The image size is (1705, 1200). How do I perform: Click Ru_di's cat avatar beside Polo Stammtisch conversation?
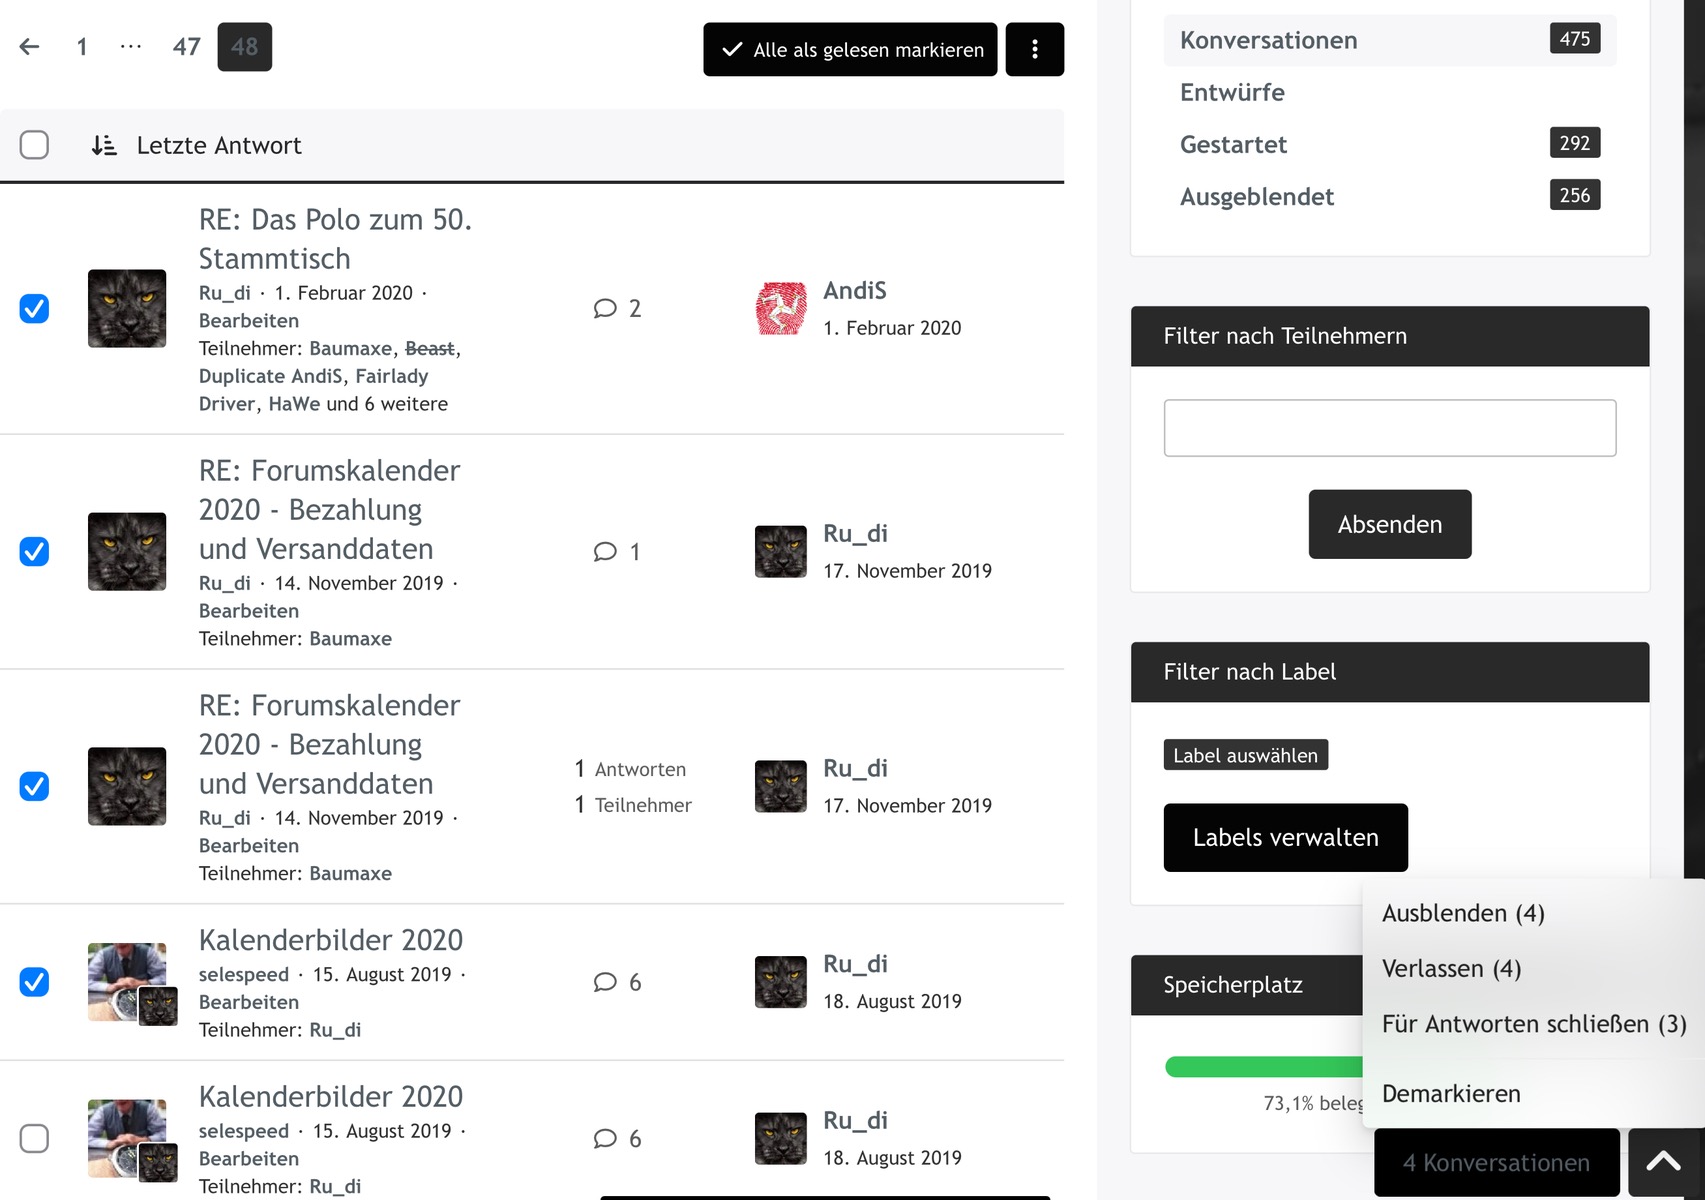[x=127, y=308]
